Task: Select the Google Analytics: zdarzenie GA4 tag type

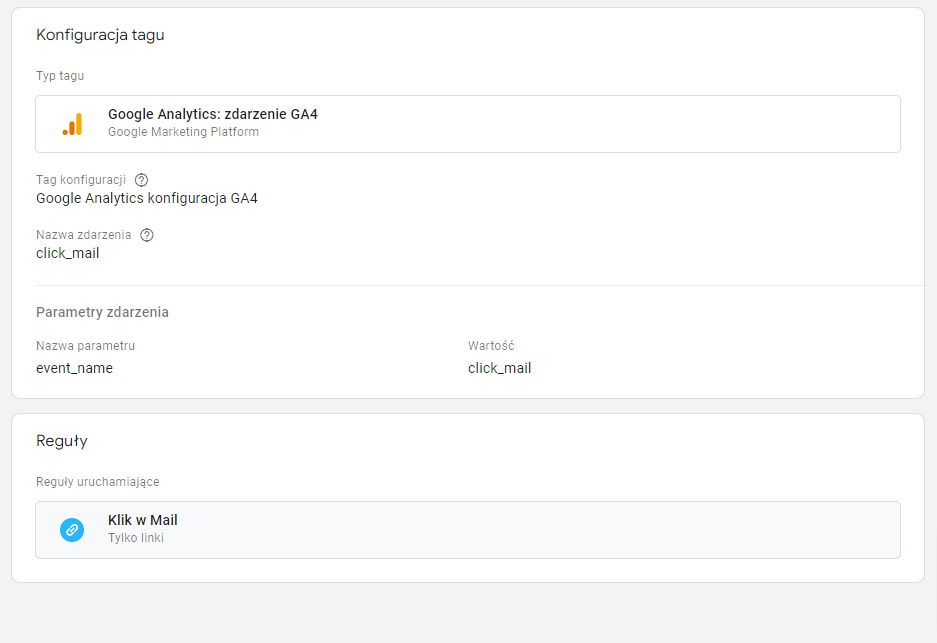Action: pyautogui.click(x=468, y=124)
